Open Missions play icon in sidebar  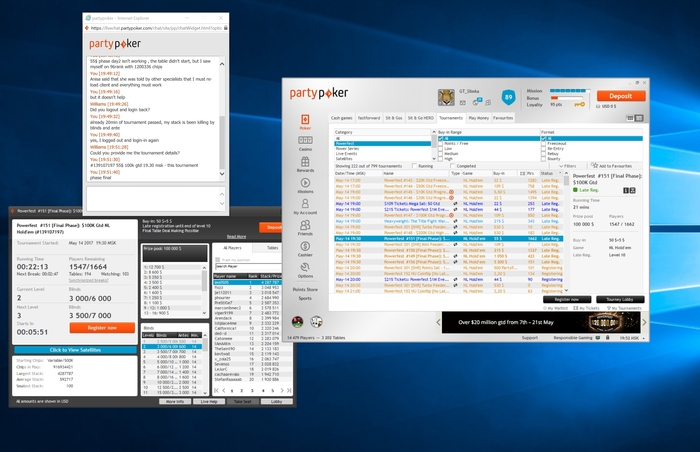click(305, 183)
